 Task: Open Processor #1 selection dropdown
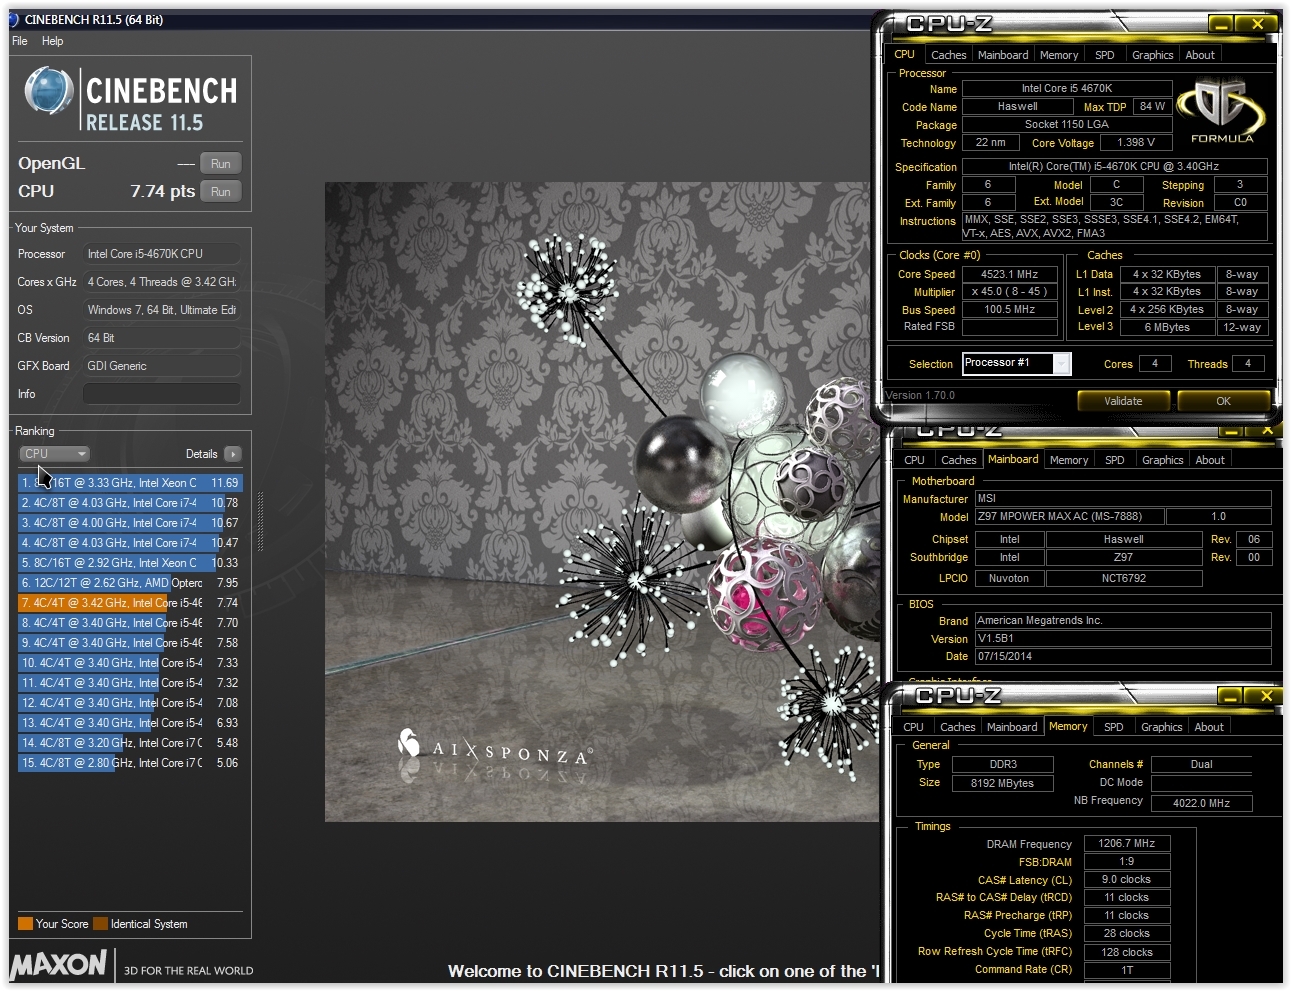[x=1016, y=364]
